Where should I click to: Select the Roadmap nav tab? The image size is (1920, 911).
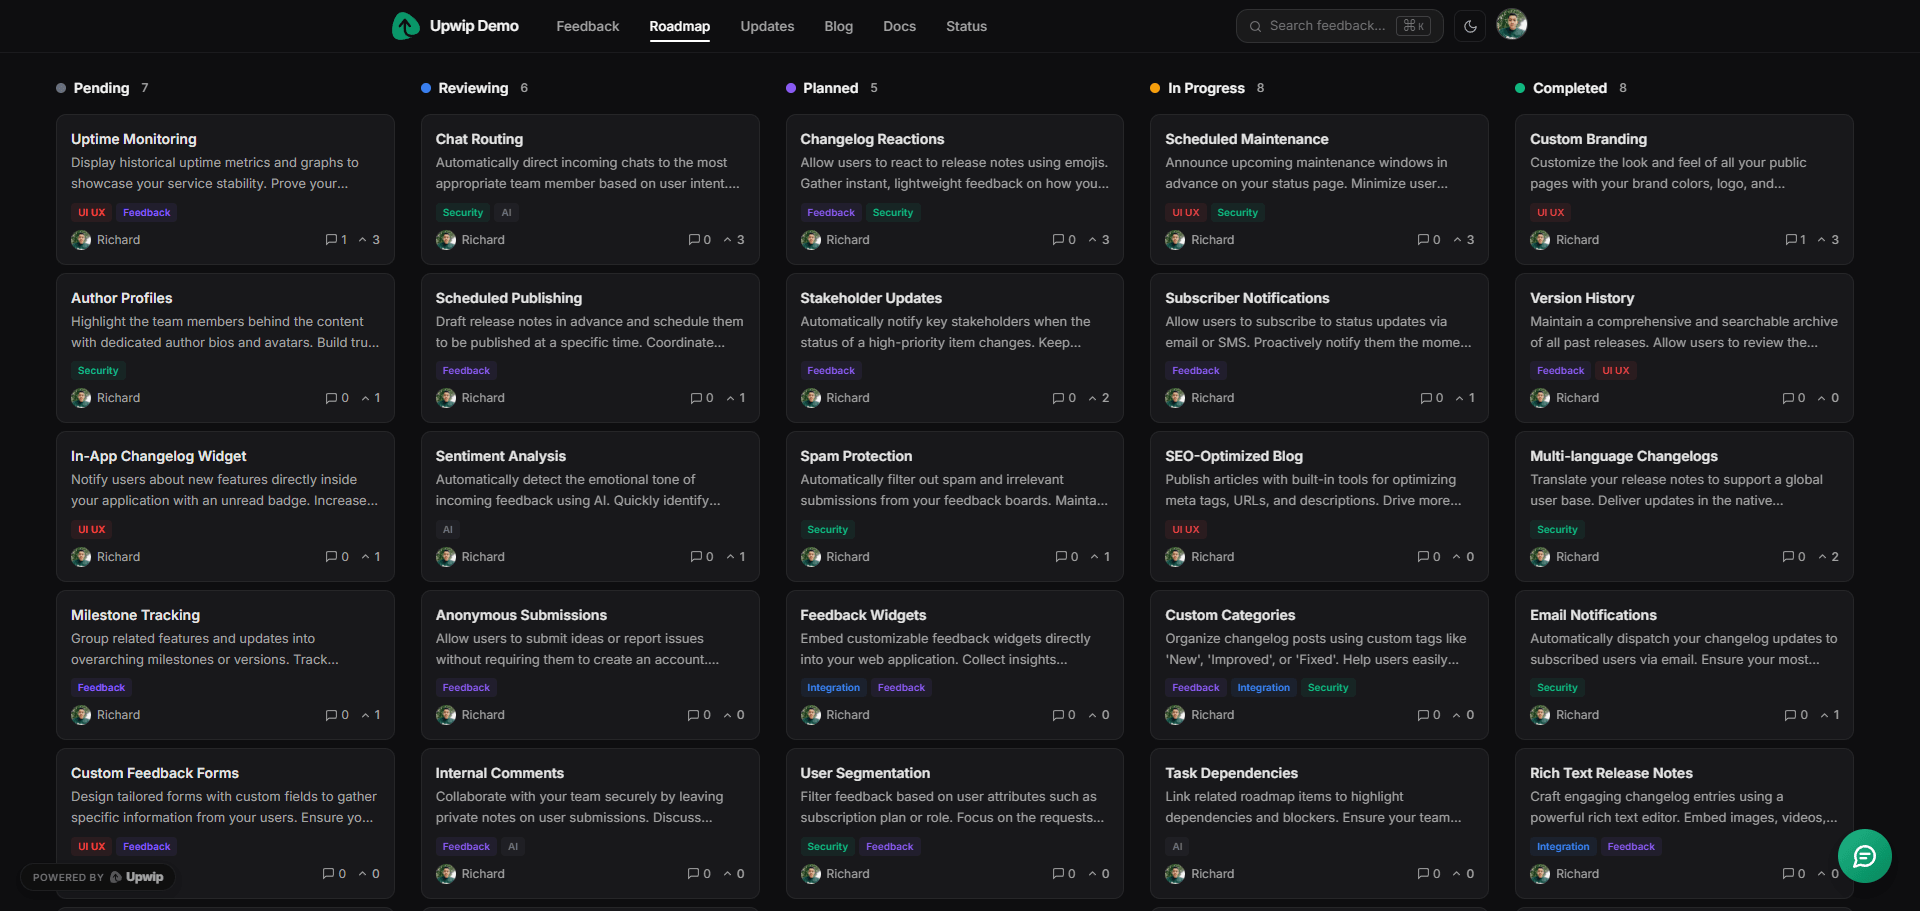680,26
